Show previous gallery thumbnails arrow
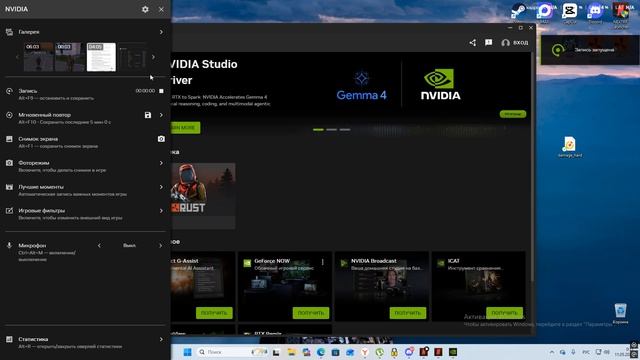 [17, 57]
